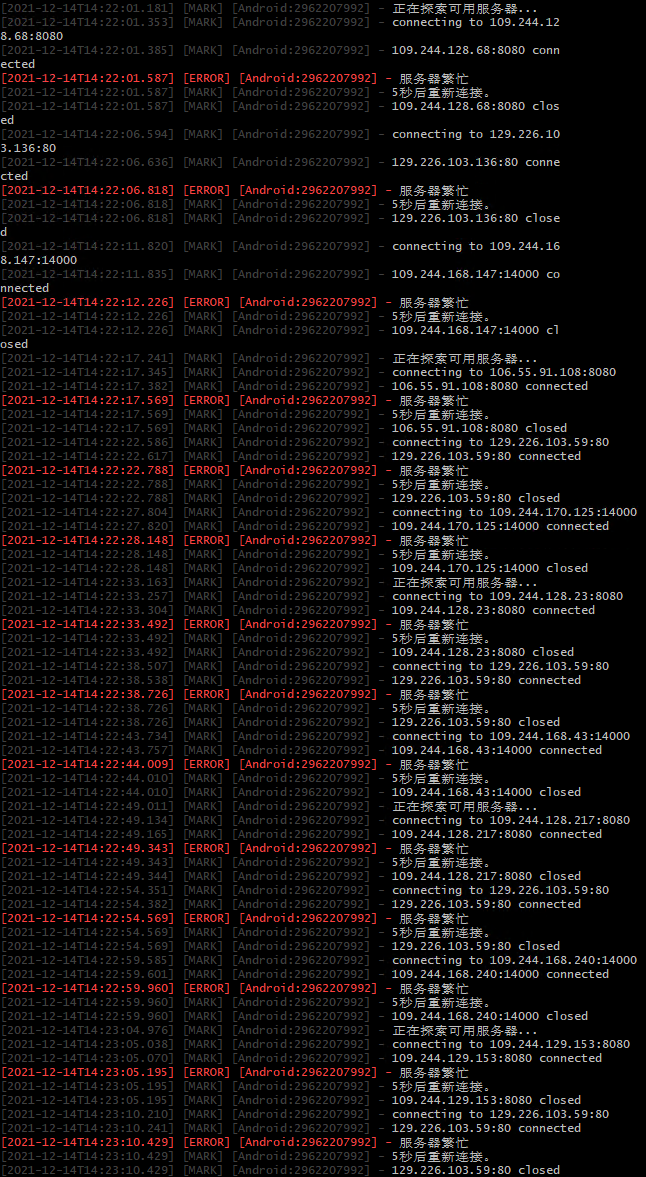Select the 14:22:33.163 正在探索可用服务器 line
The height and width of the screenshot is (1177, 646).
[269, 582]
